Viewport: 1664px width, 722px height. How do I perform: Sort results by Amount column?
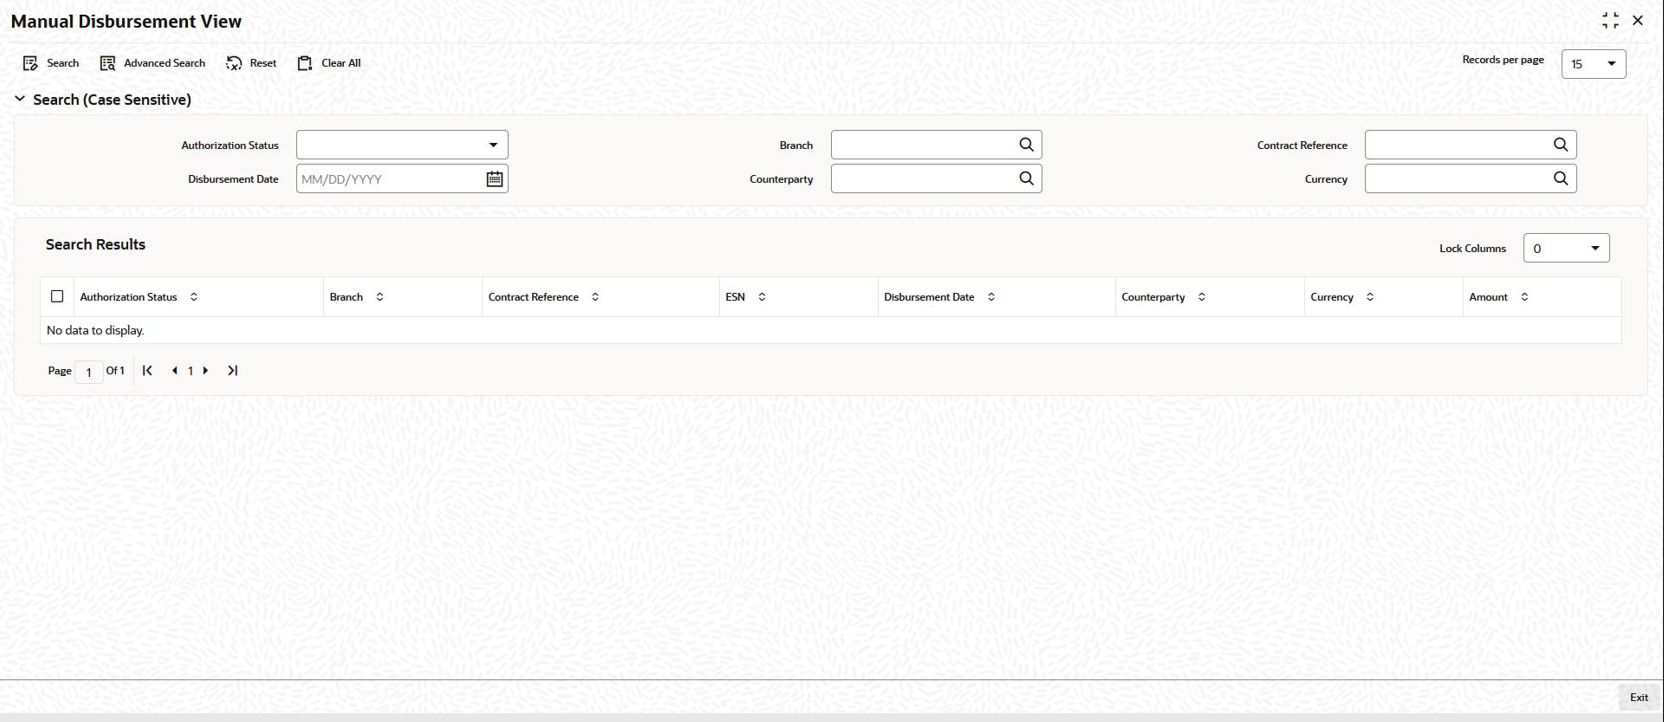tap(1525, 297)
